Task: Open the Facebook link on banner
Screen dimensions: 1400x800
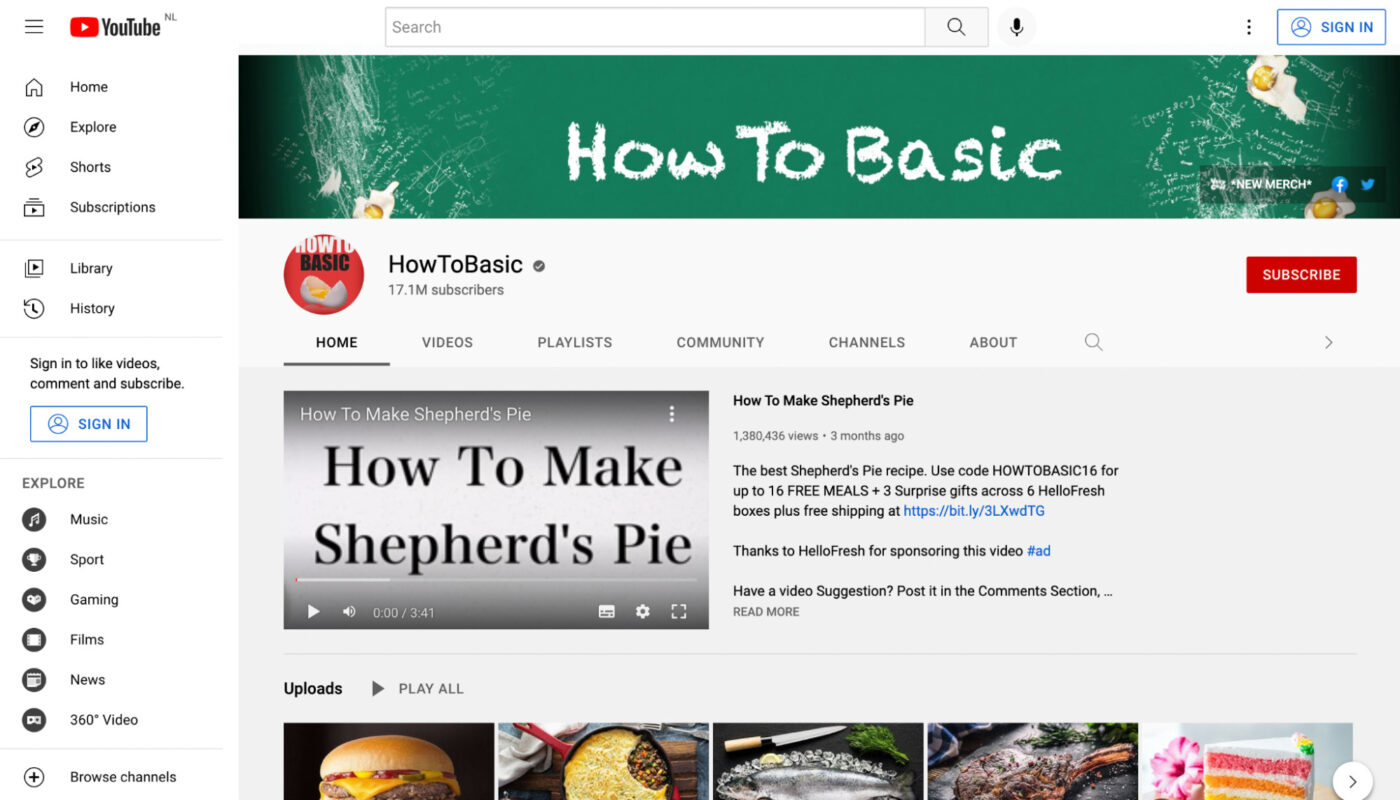Action: [1340, 184]
